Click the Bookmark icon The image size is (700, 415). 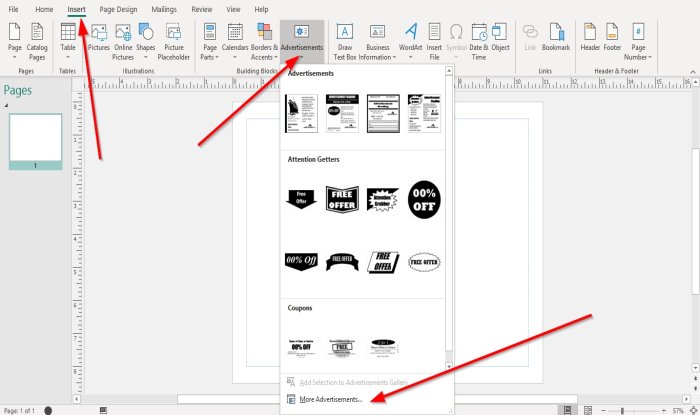point(555,37)
